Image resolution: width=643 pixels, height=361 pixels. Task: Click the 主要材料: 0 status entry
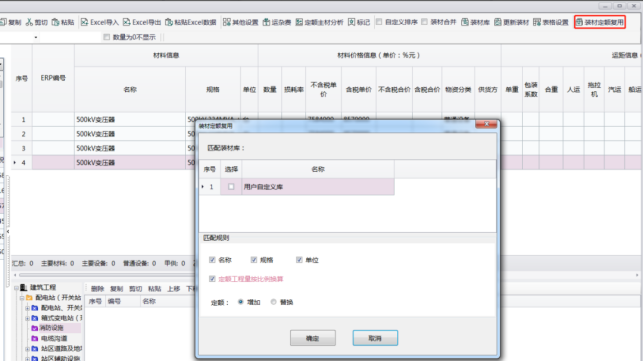pyautogui.click(x=57, y=263)
